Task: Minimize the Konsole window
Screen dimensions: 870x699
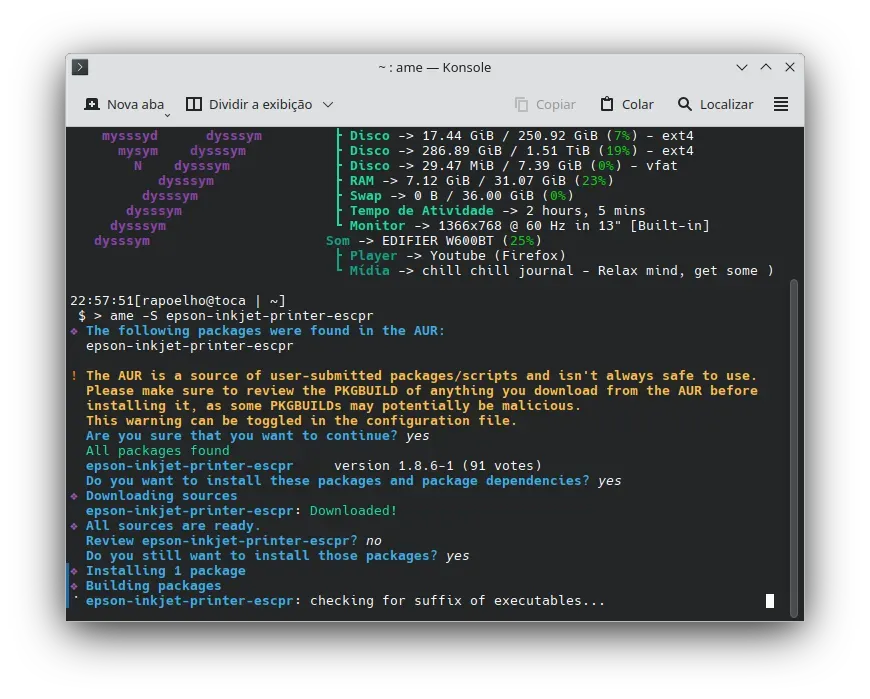Action: click(x=742, y=67)
